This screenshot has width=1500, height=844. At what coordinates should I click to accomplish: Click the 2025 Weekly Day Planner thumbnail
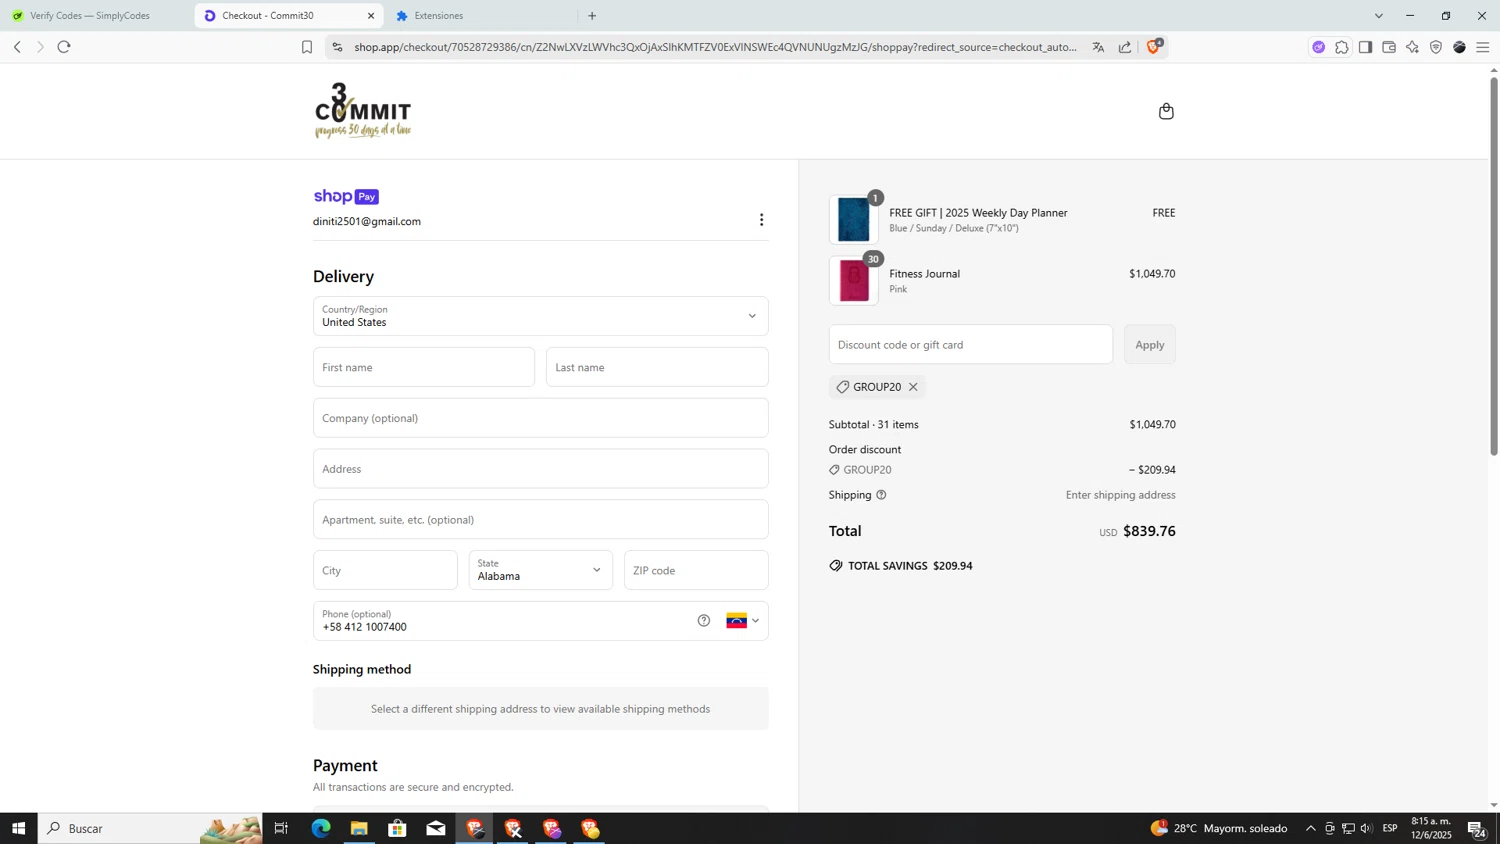pos(854,220)
